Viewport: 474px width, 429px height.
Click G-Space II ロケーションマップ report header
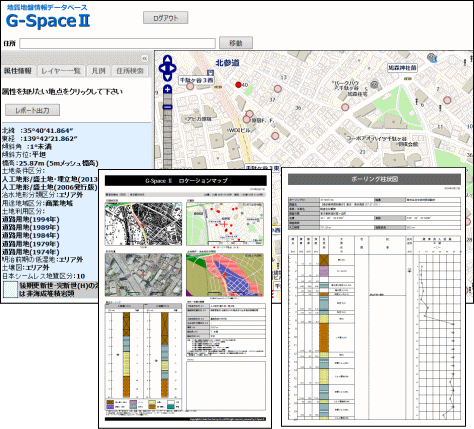coord(186,181)
